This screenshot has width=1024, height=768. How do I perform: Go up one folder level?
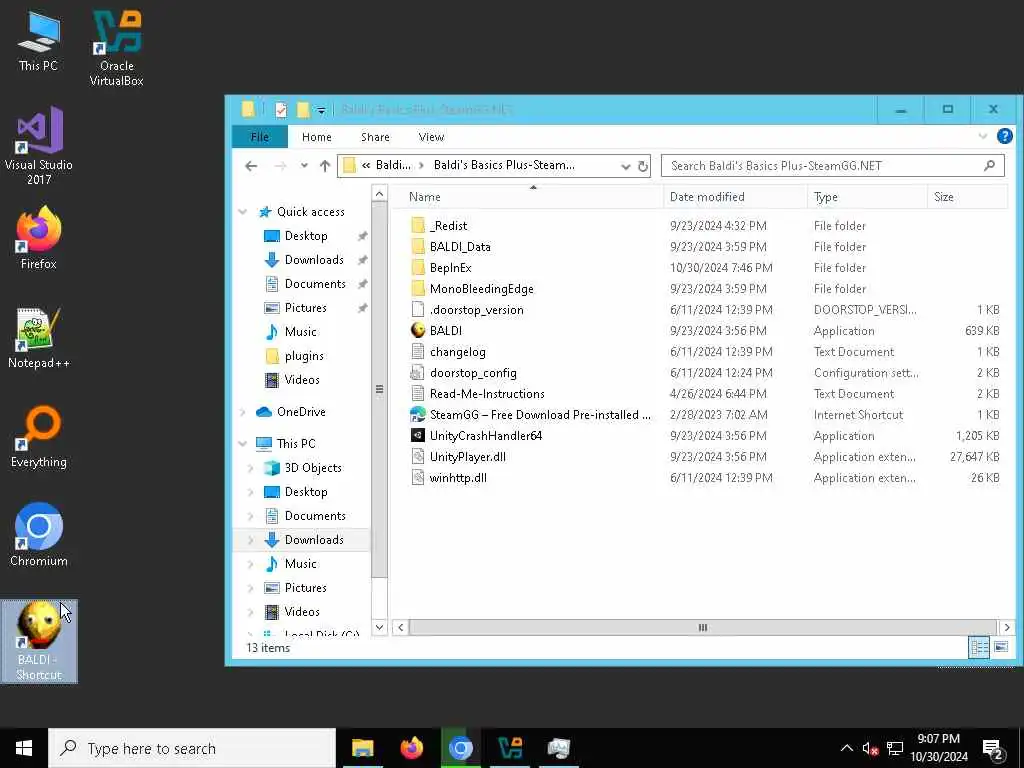pyautogui.click(x=325, y=166)
